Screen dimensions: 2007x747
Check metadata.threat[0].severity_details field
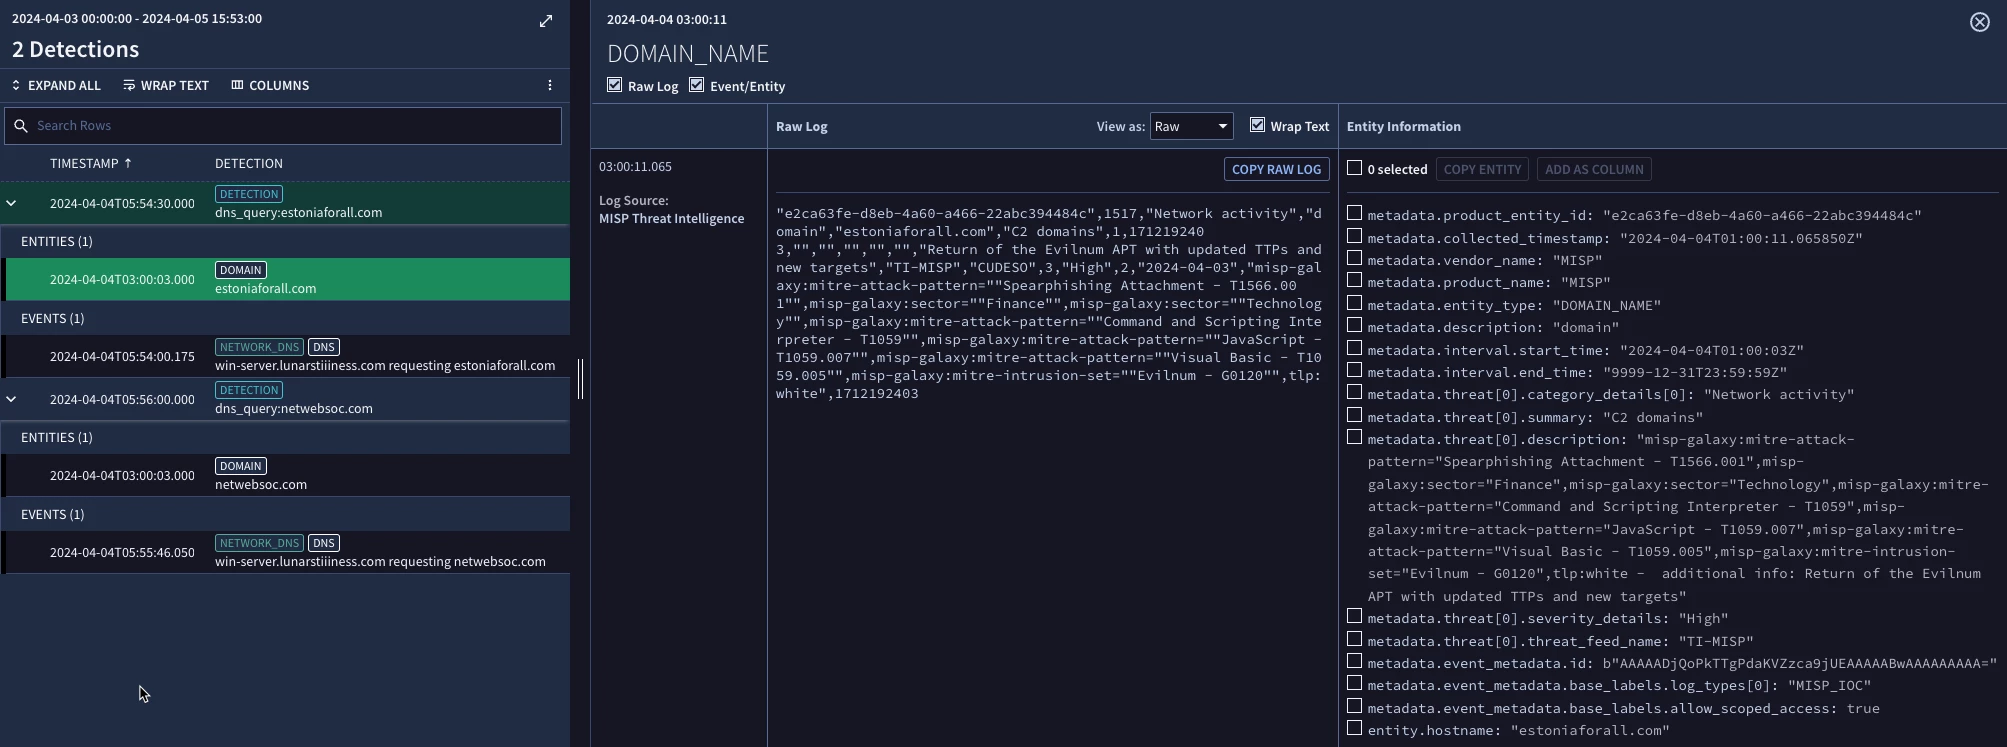tap(1354, 616)
